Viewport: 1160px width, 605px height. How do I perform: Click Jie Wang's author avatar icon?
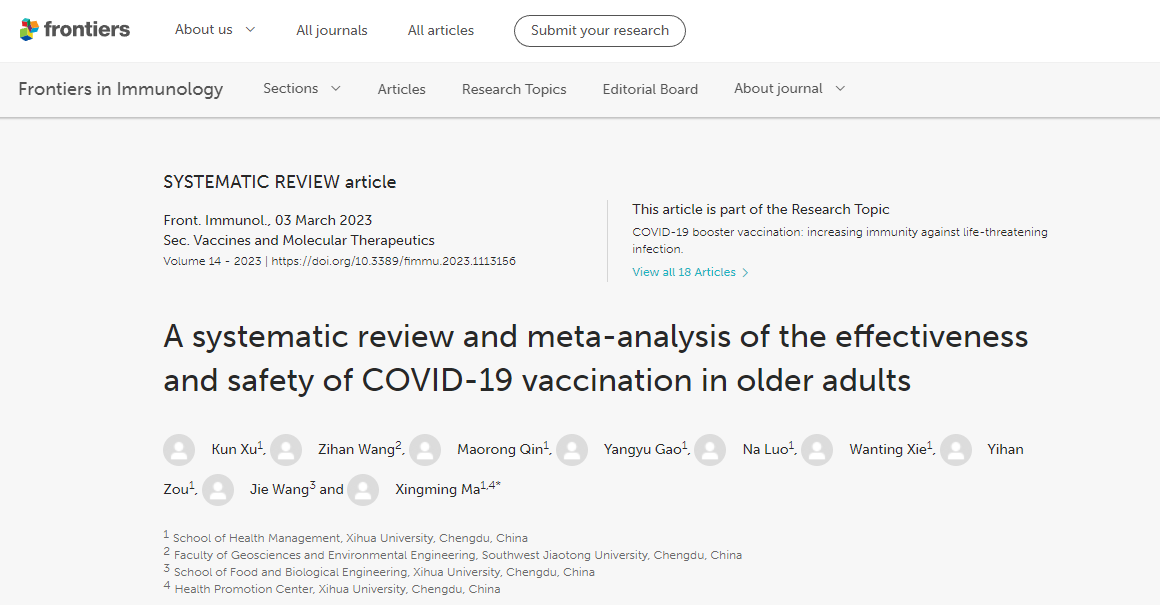[x=218, y=490]
